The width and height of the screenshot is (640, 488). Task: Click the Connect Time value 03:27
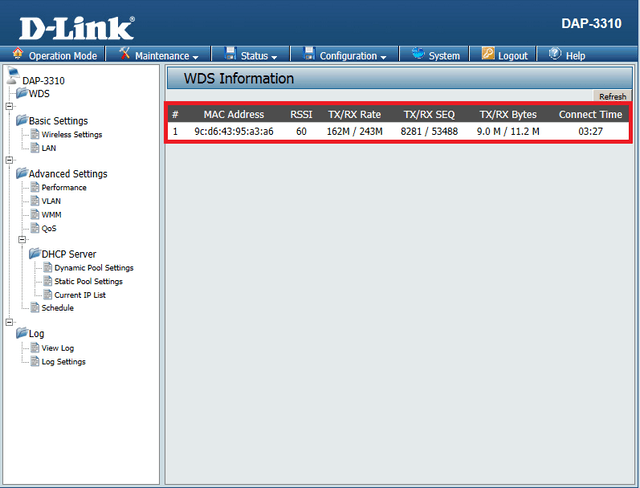(590, 131)
